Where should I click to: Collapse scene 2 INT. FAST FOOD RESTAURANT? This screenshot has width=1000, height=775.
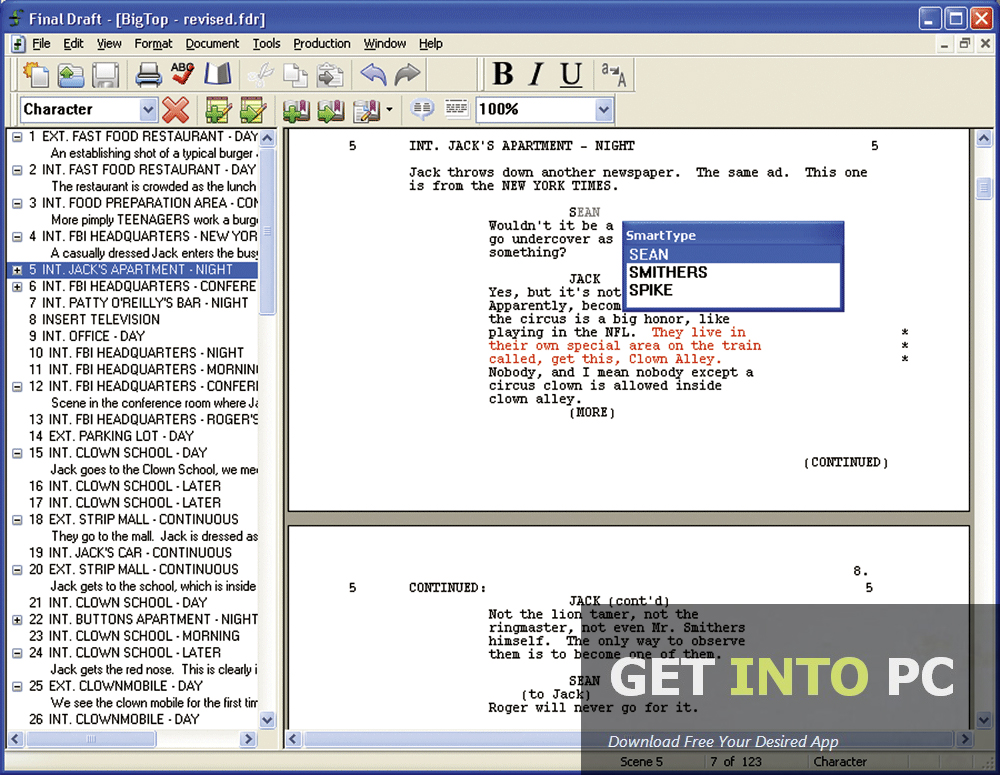coord(17,170)
